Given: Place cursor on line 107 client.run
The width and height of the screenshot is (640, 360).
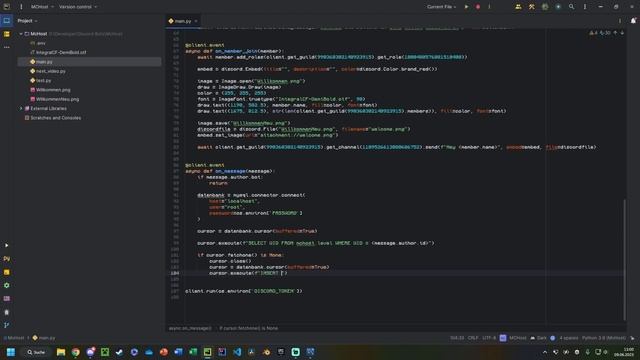Looking at the screenshot, I should pos(244,291).
